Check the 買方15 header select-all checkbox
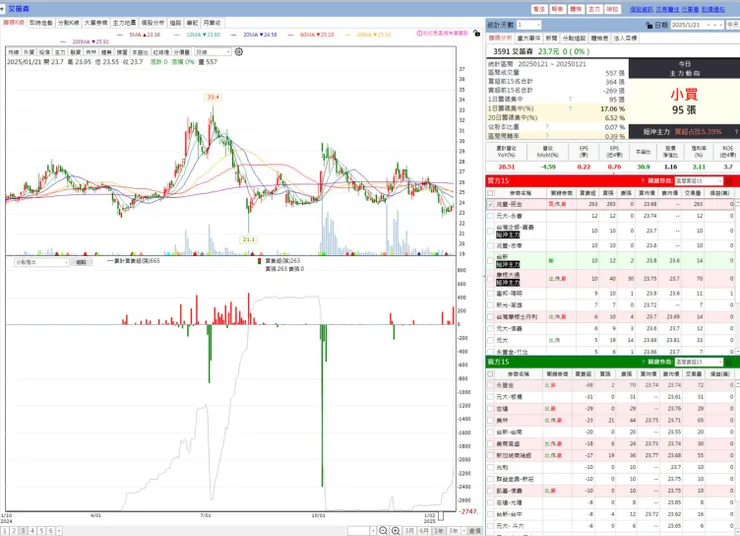740x536 pixels. (490, 193)
